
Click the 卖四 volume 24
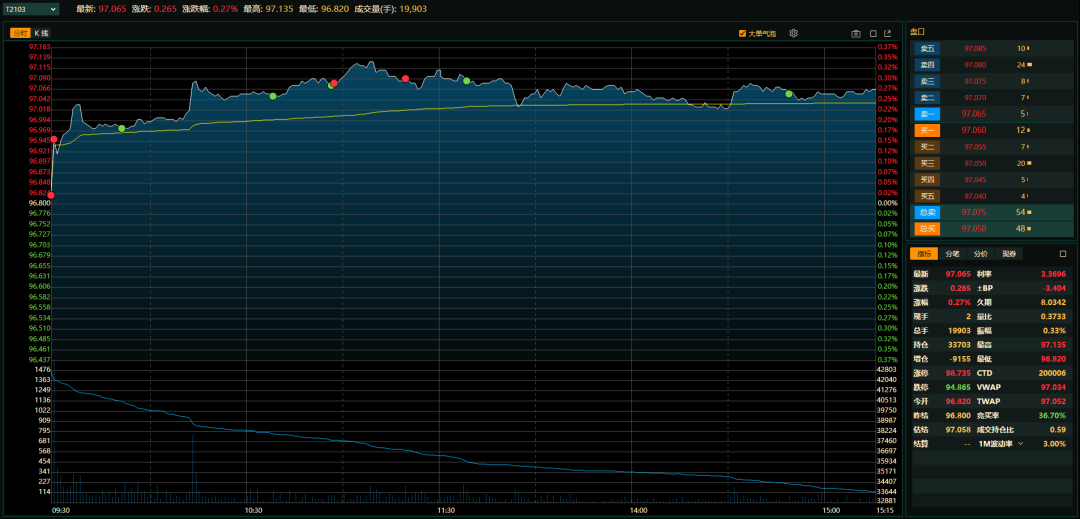coord(1021,65)
